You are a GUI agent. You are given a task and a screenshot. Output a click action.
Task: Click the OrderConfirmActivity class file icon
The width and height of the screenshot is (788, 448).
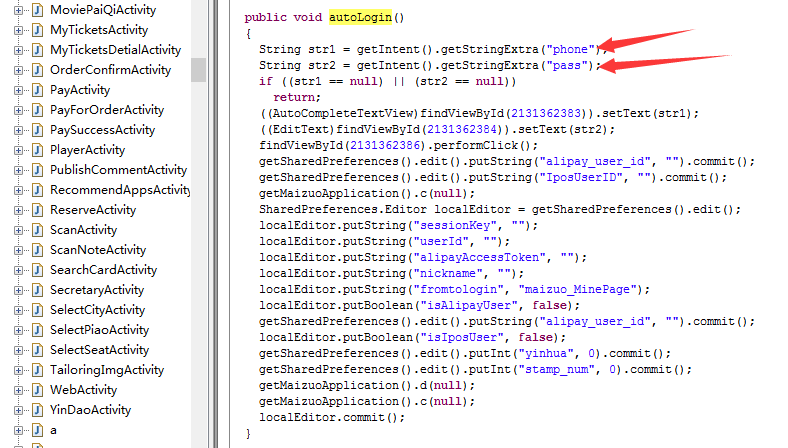38,70
